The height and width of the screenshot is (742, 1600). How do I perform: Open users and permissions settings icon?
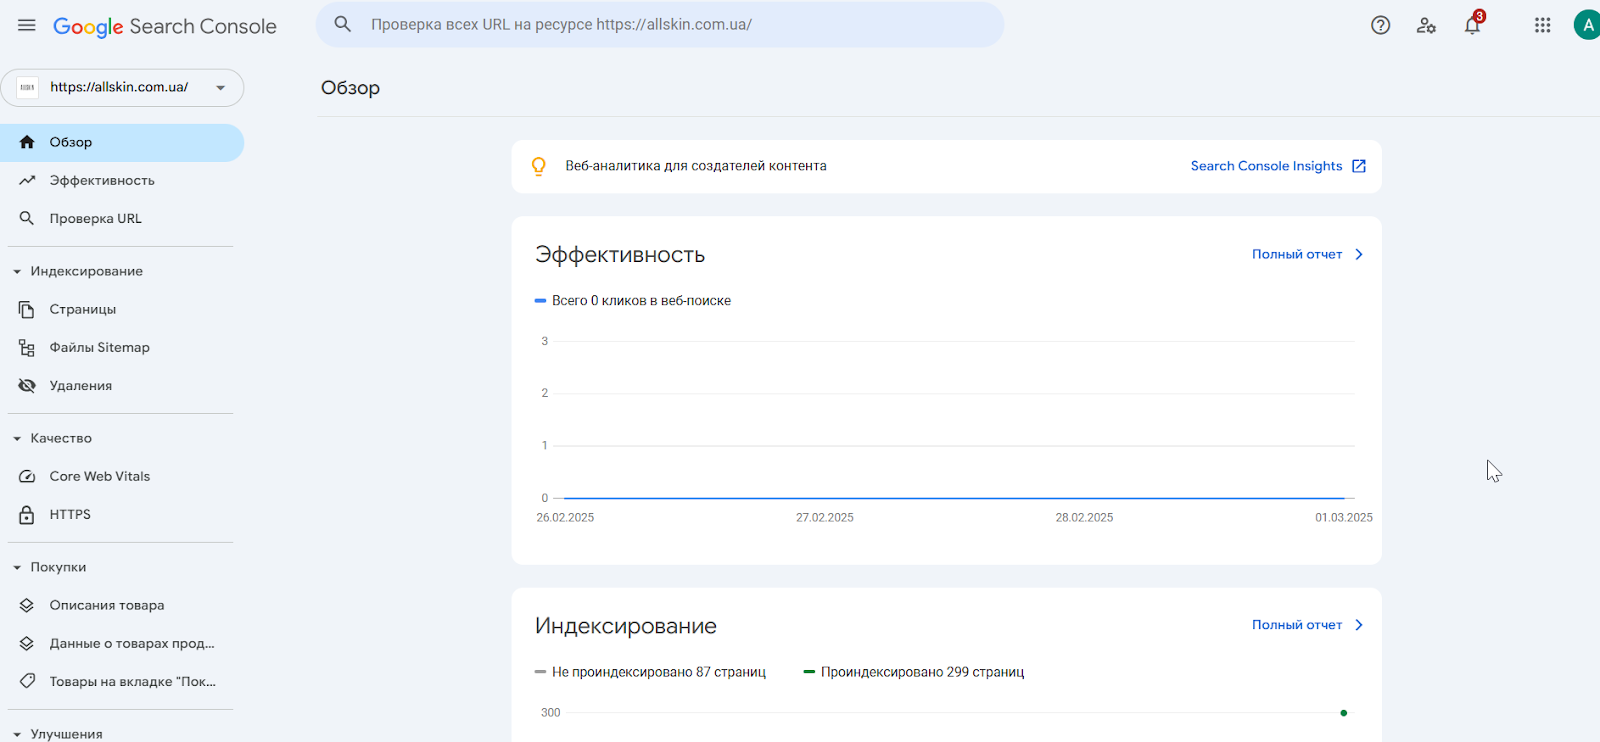(x=1426, y=25)
